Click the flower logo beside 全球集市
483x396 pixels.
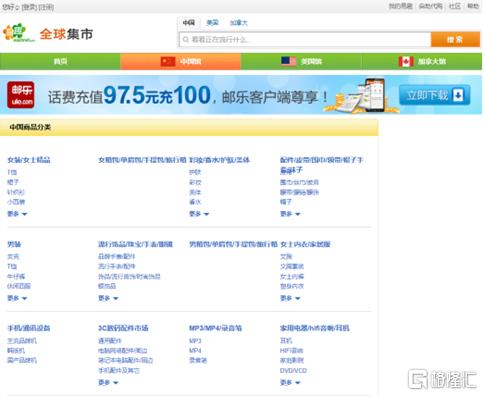click(x=18, y=33)
